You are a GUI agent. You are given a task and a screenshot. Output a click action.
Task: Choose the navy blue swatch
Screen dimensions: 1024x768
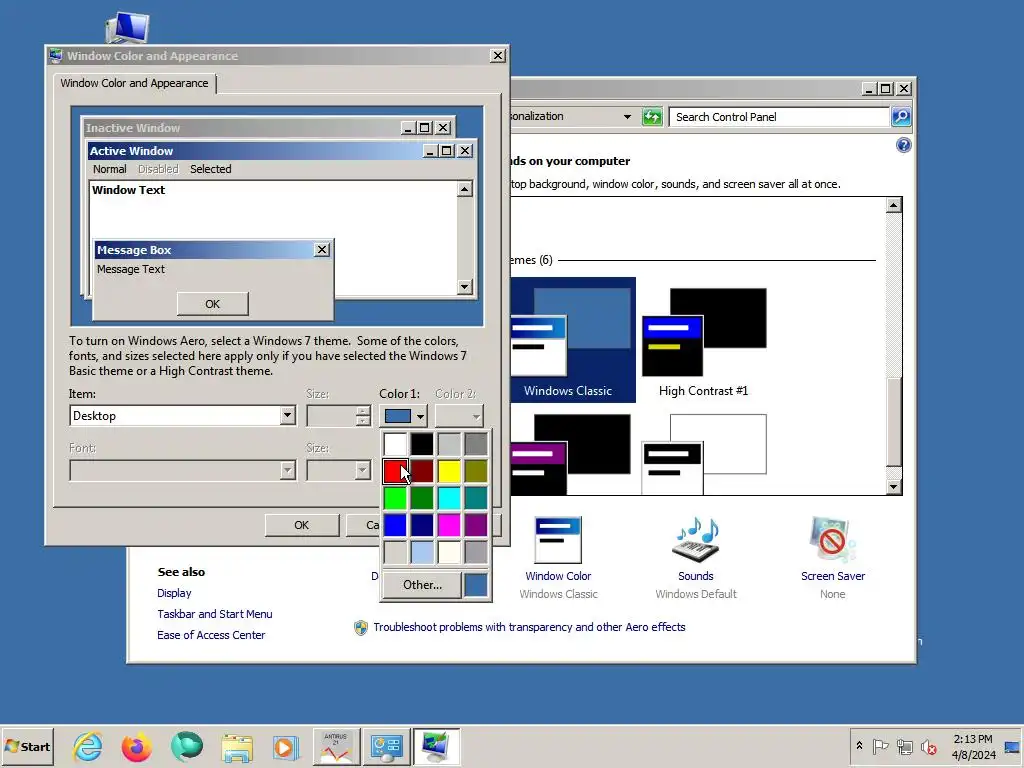tap(422, 525)
